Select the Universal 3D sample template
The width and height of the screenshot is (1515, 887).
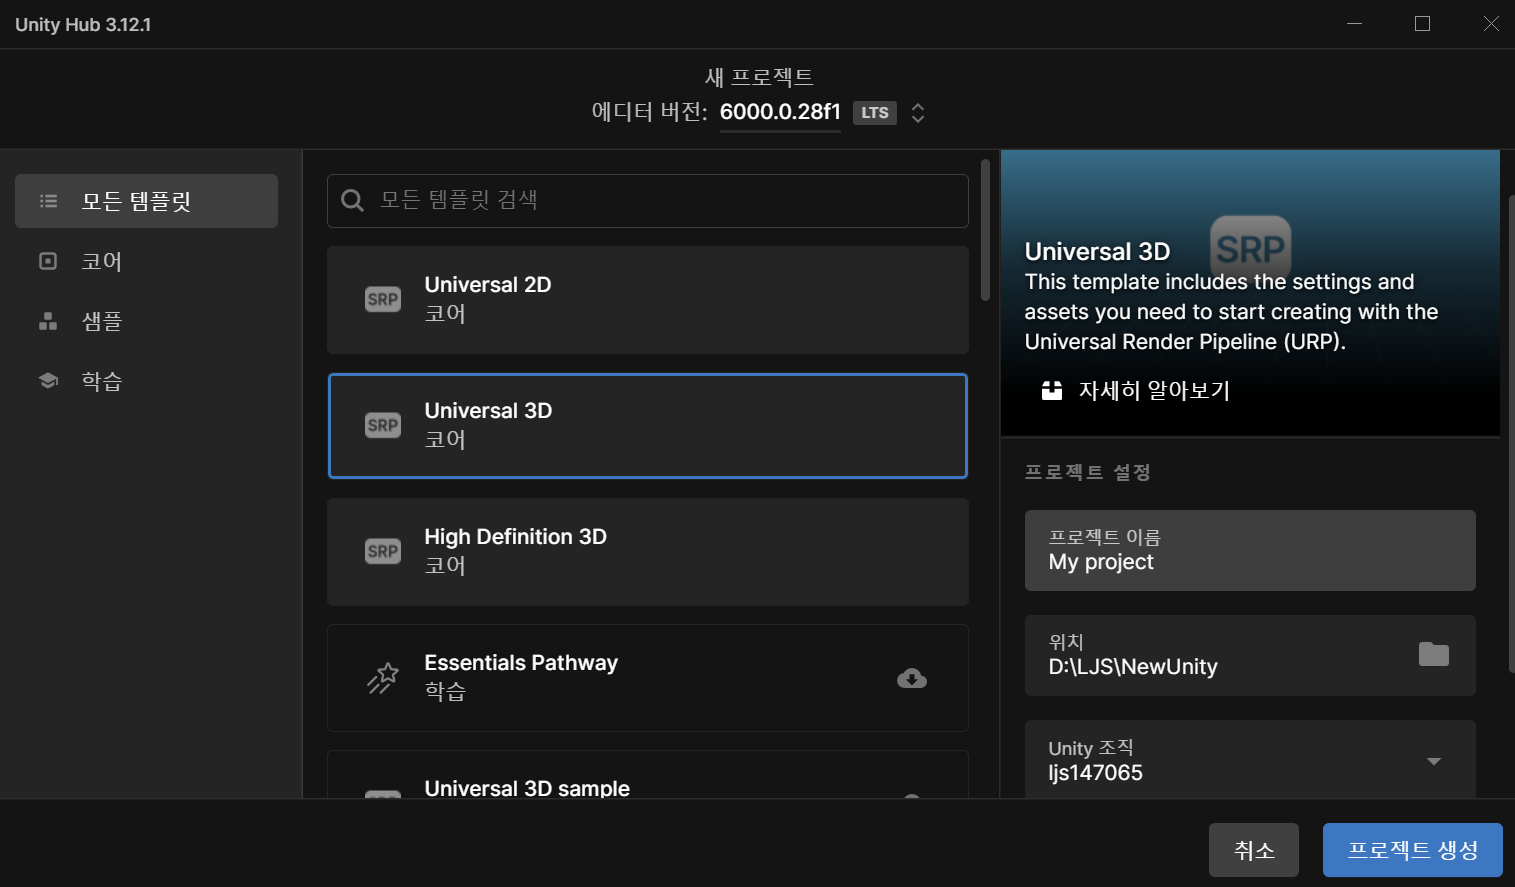point(648,775)
